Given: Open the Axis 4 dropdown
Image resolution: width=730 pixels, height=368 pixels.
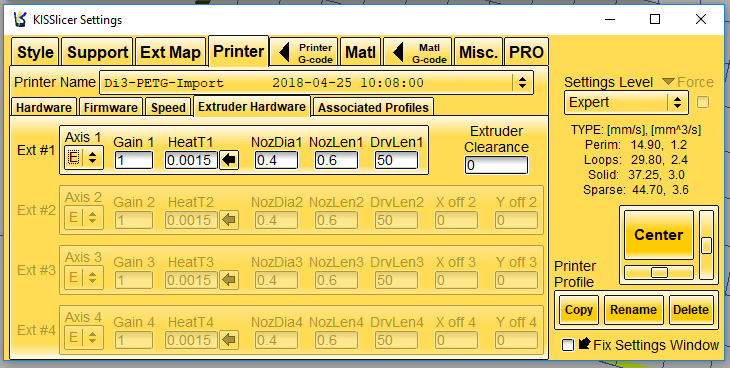Looking at the screenshot, I should click(84, 338).
